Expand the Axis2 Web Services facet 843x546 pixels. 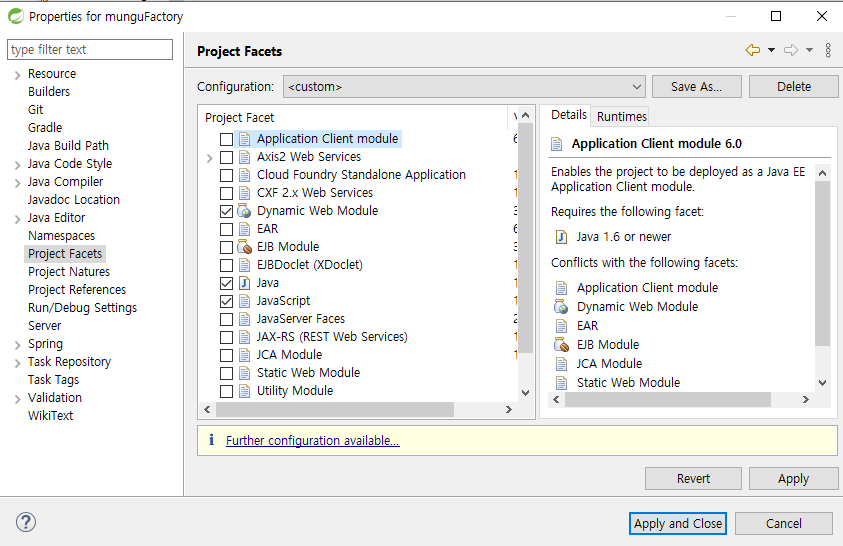210,158
